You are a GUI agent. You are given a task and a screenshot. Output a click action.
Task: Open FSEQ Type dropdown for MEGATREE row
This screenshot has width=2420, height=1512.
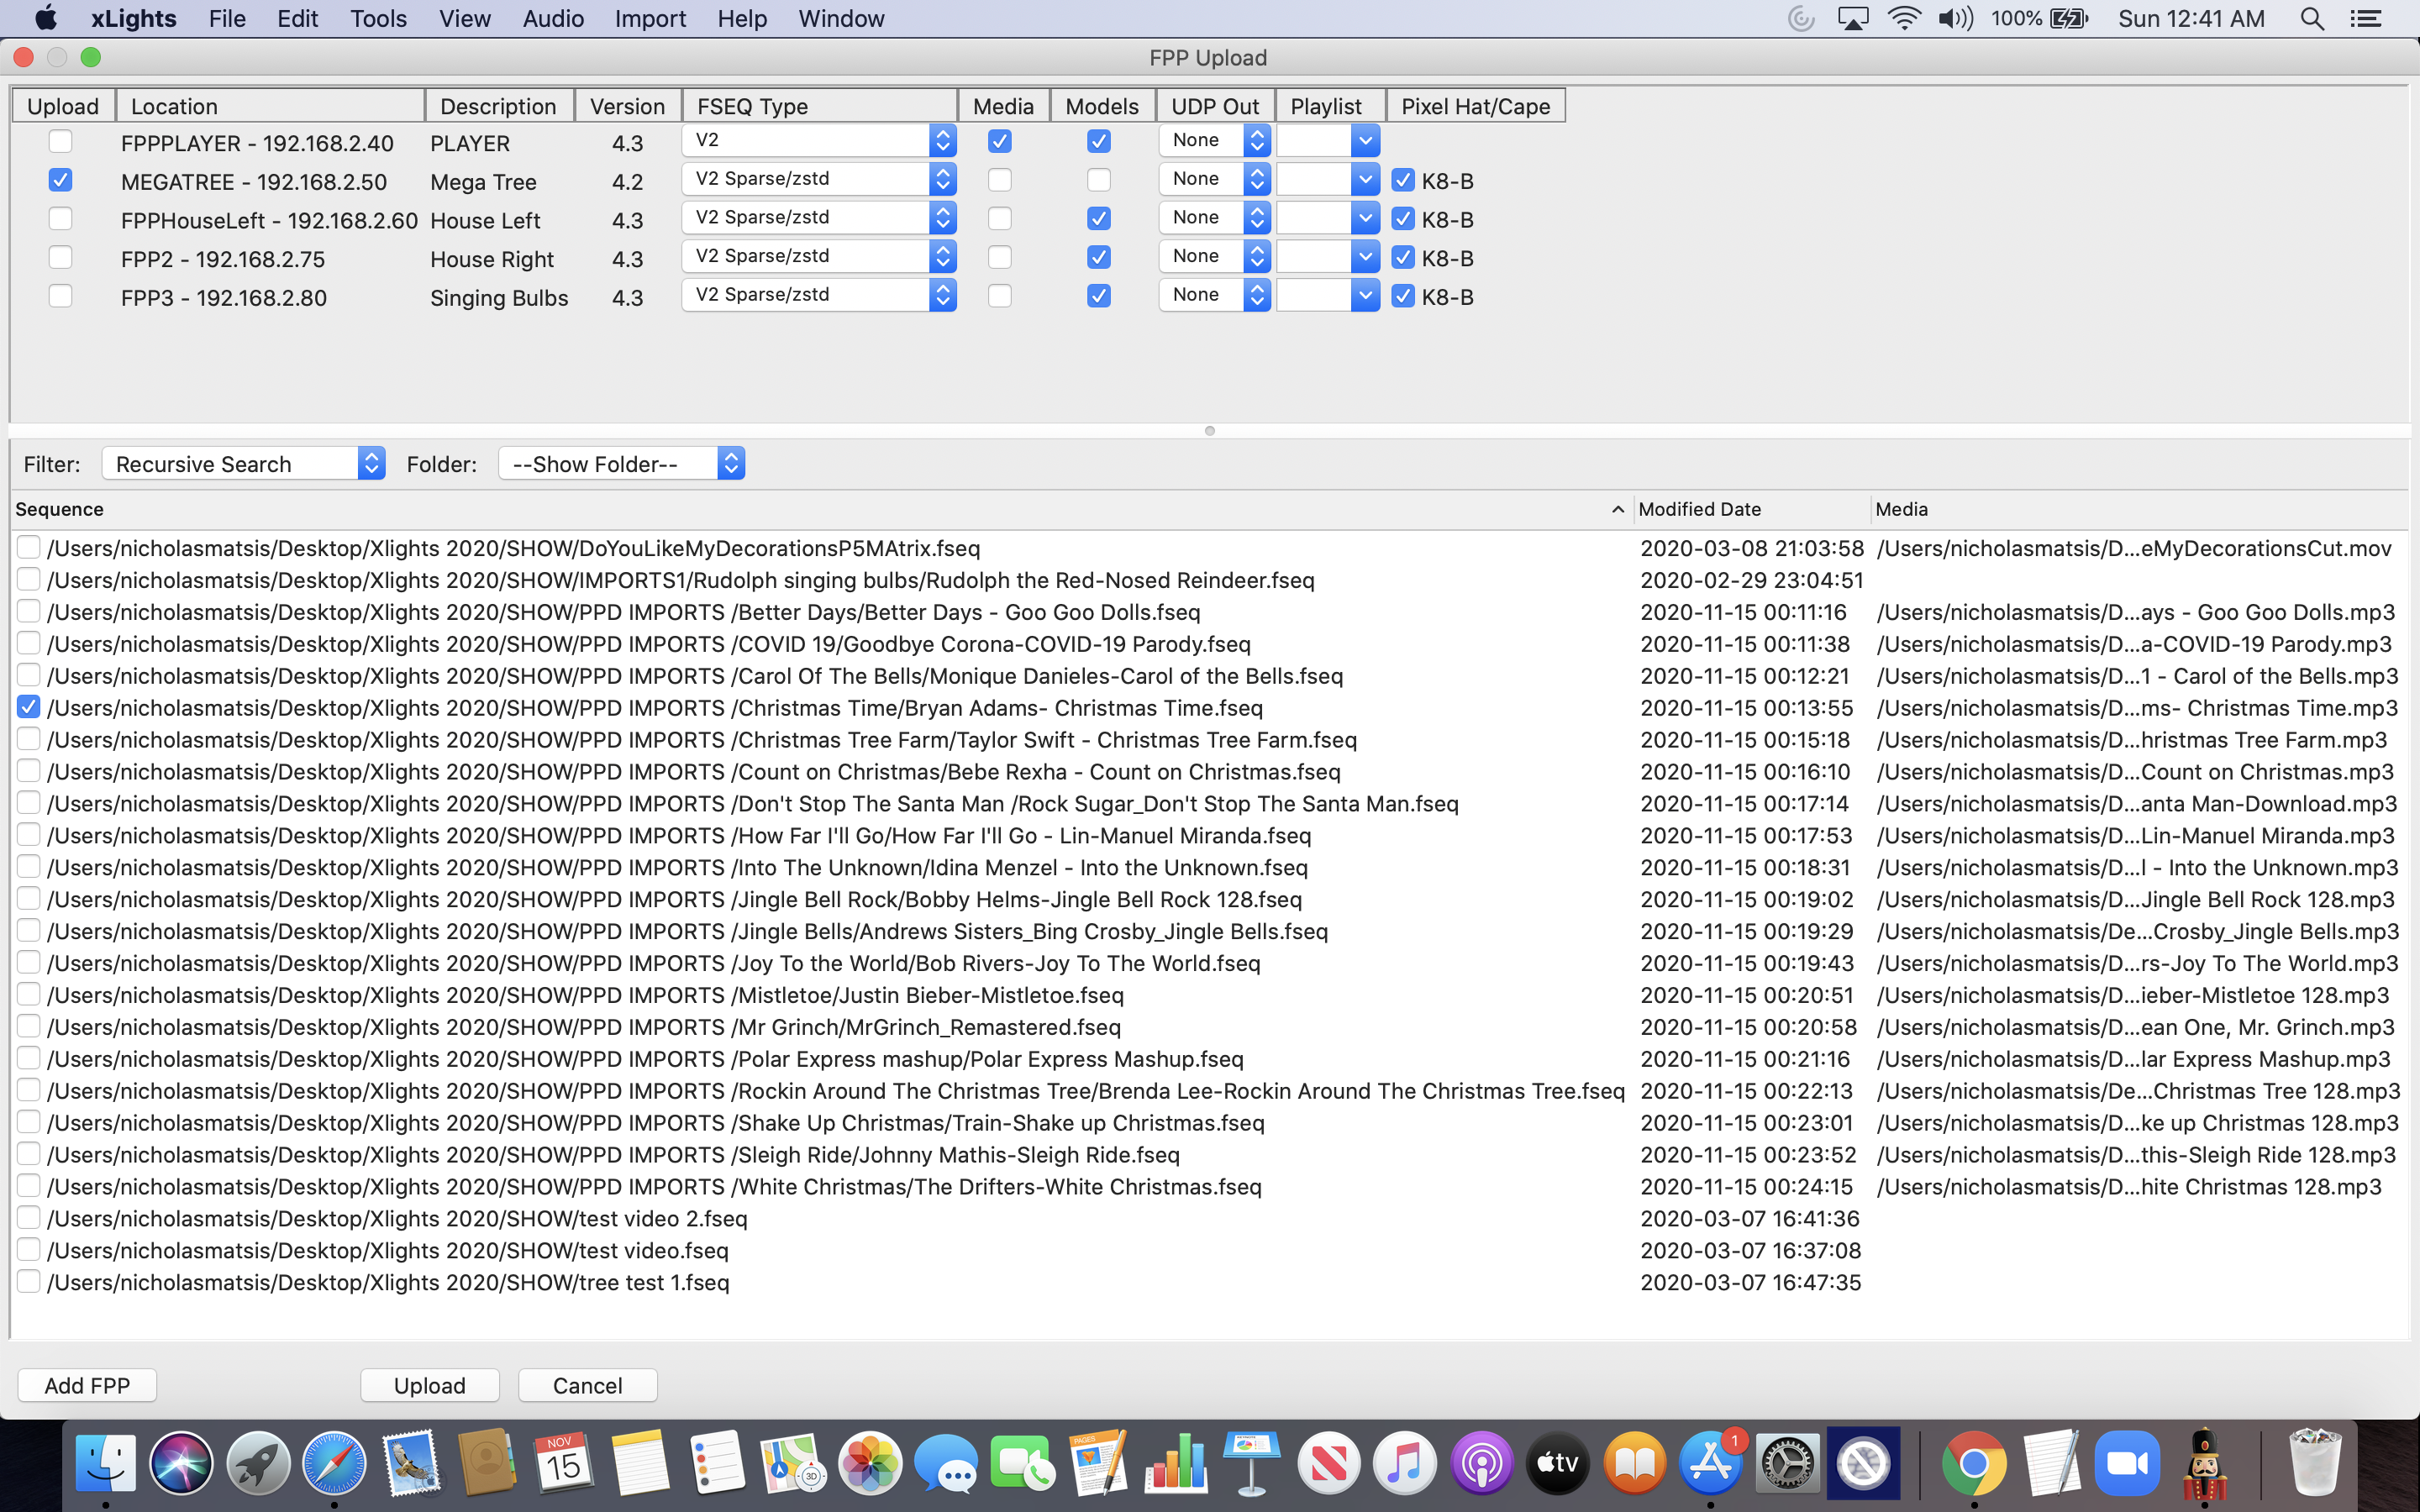tap(819, 179)
